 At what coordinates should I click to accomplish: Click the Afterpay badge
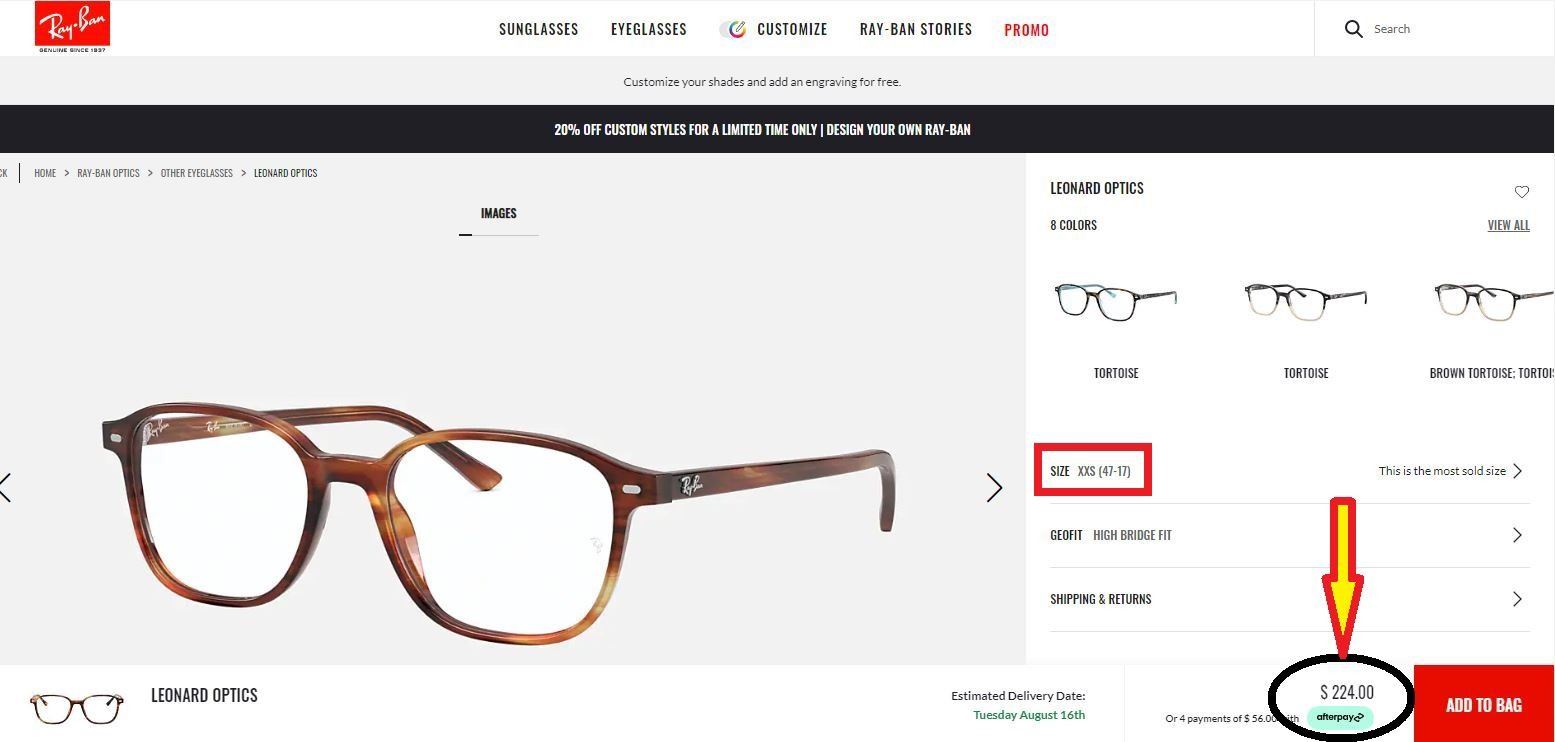point(1340,717)
